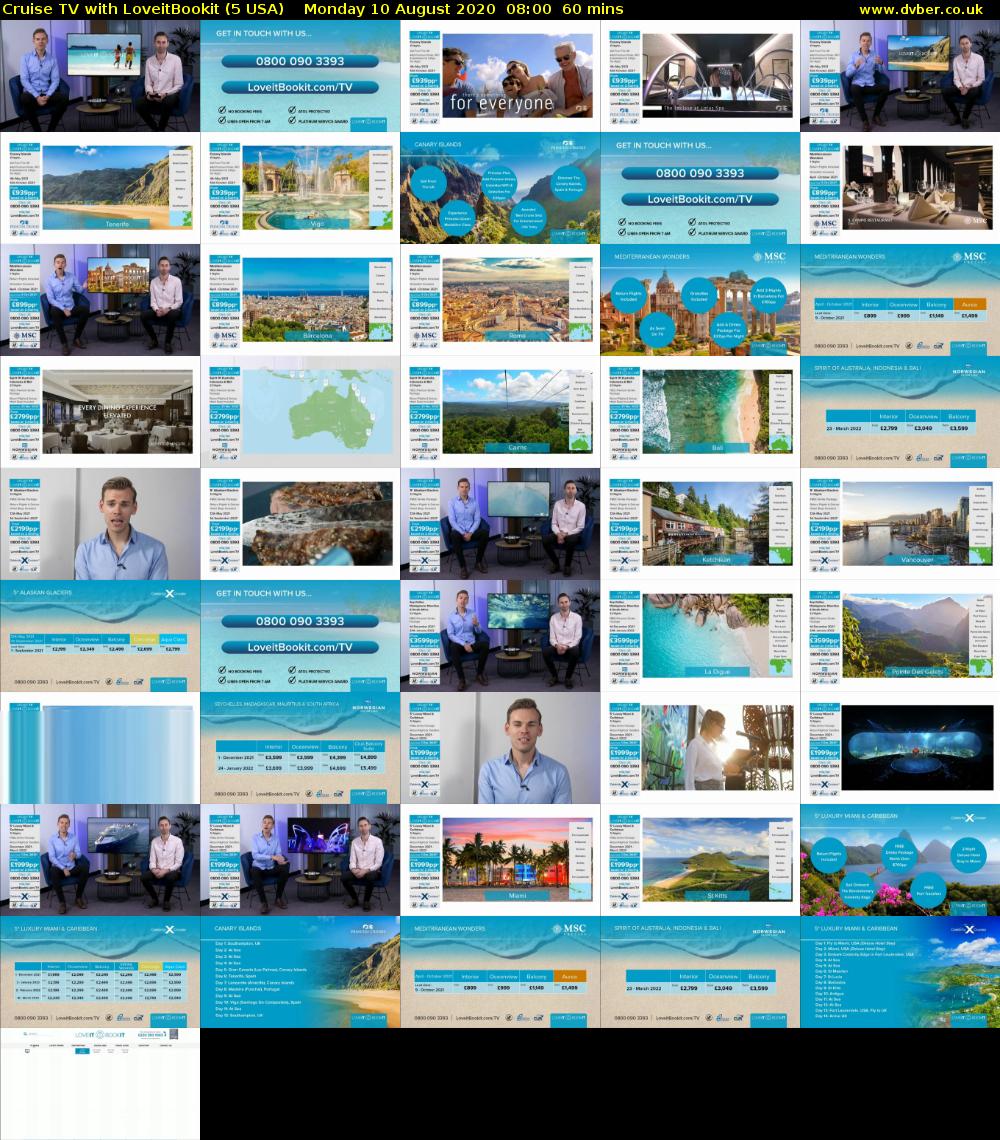Select the La Digue beach thumbnail
The image size is (1000, 1140).
[700, 635]
